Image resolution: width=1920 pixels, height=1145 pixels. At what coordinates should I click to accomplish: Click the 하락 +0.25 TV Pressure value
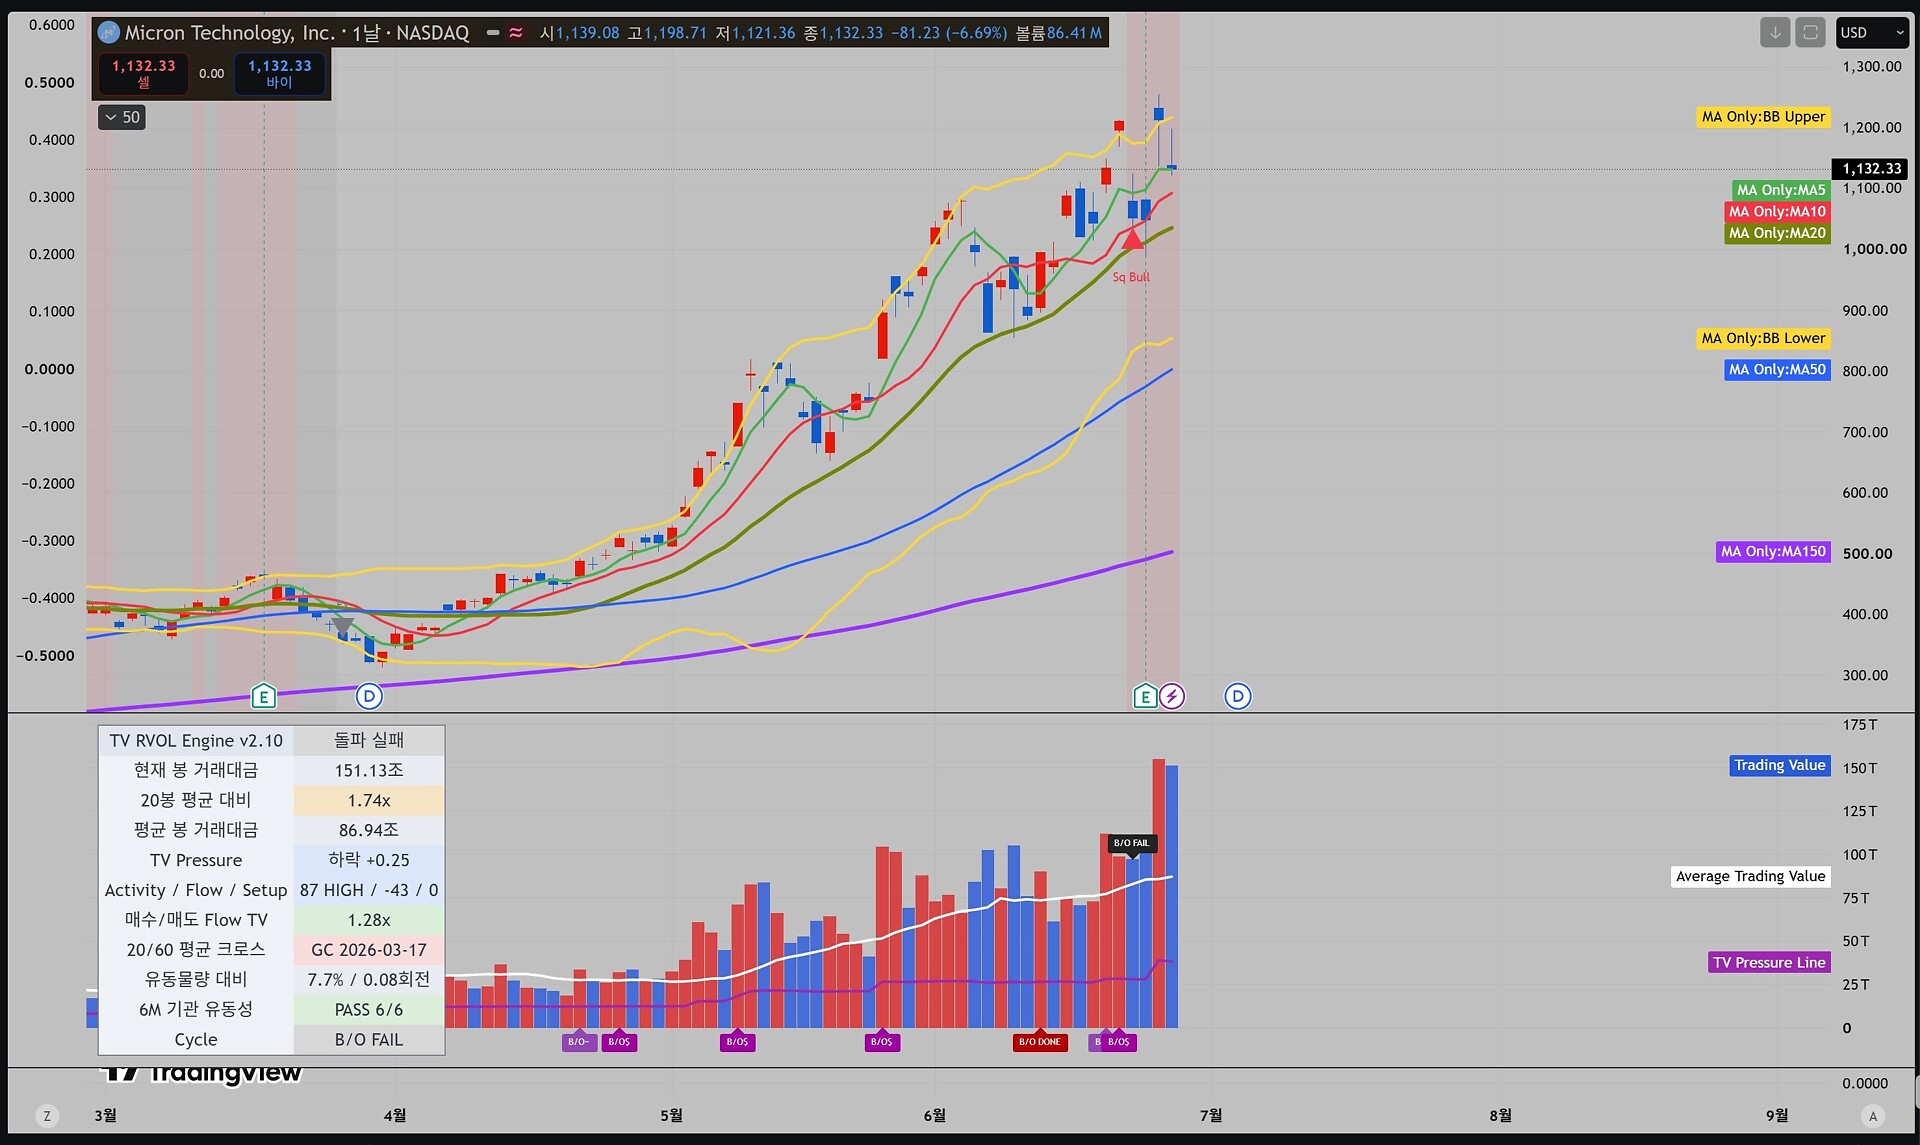pos(369,860)
